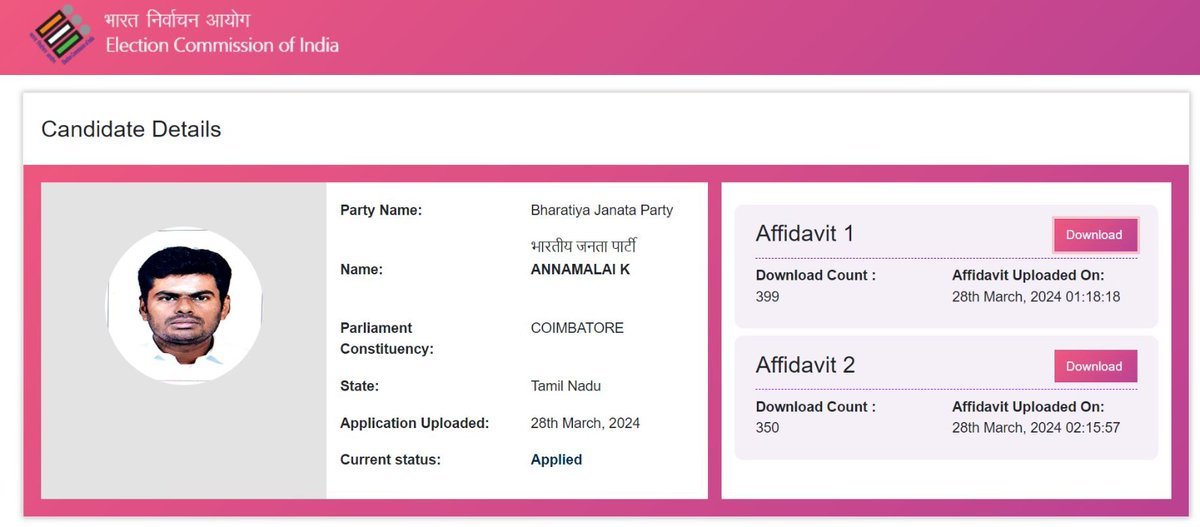
Task: Click the Affidavit 1 heading
Action: tap(805, 234)
